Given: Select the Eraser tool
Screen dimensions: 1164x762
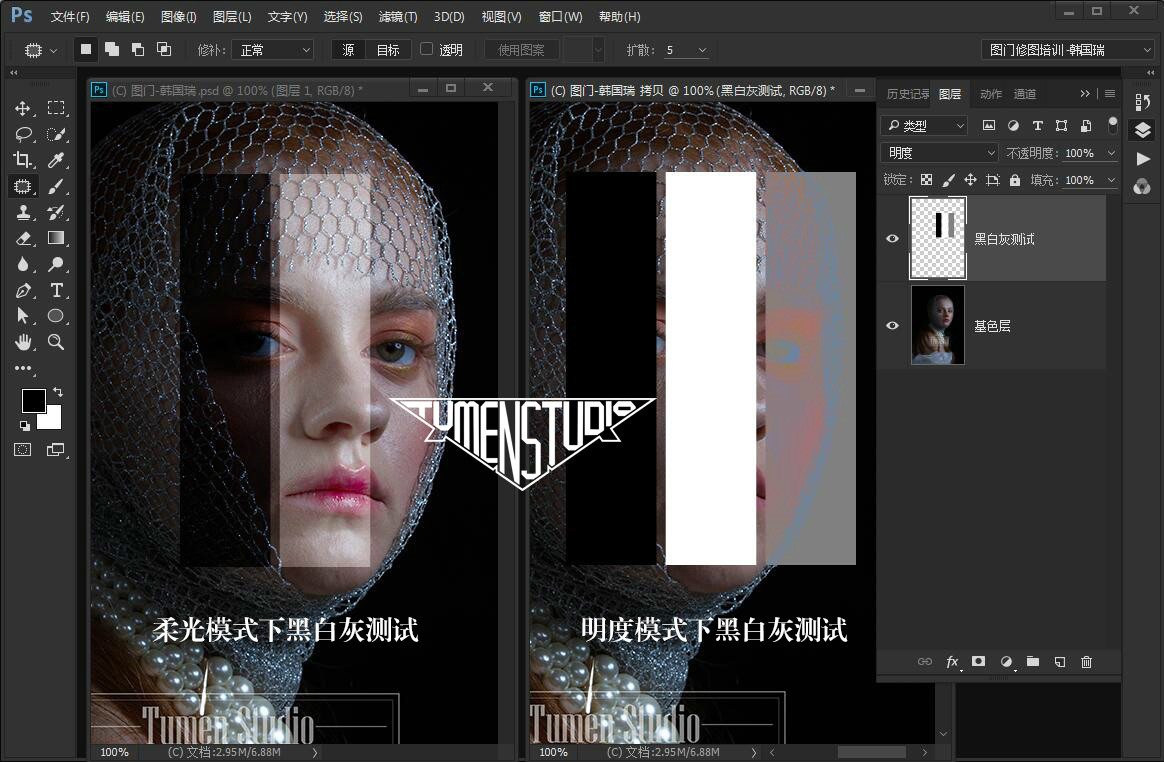Looking at the screenshot, I should 22,238.
